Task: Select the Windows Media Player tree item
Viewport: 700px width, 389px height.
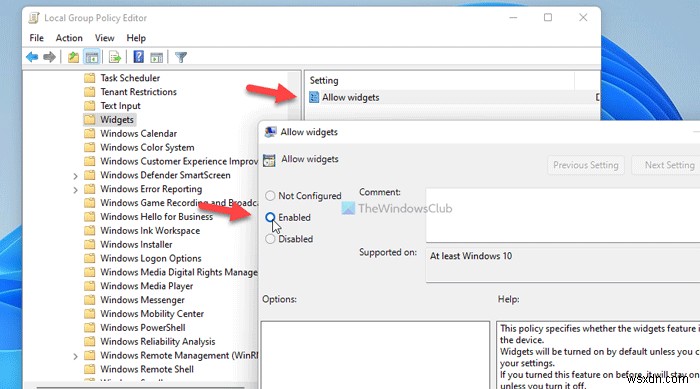Action: pyautogui.click(x=146, y=286)
